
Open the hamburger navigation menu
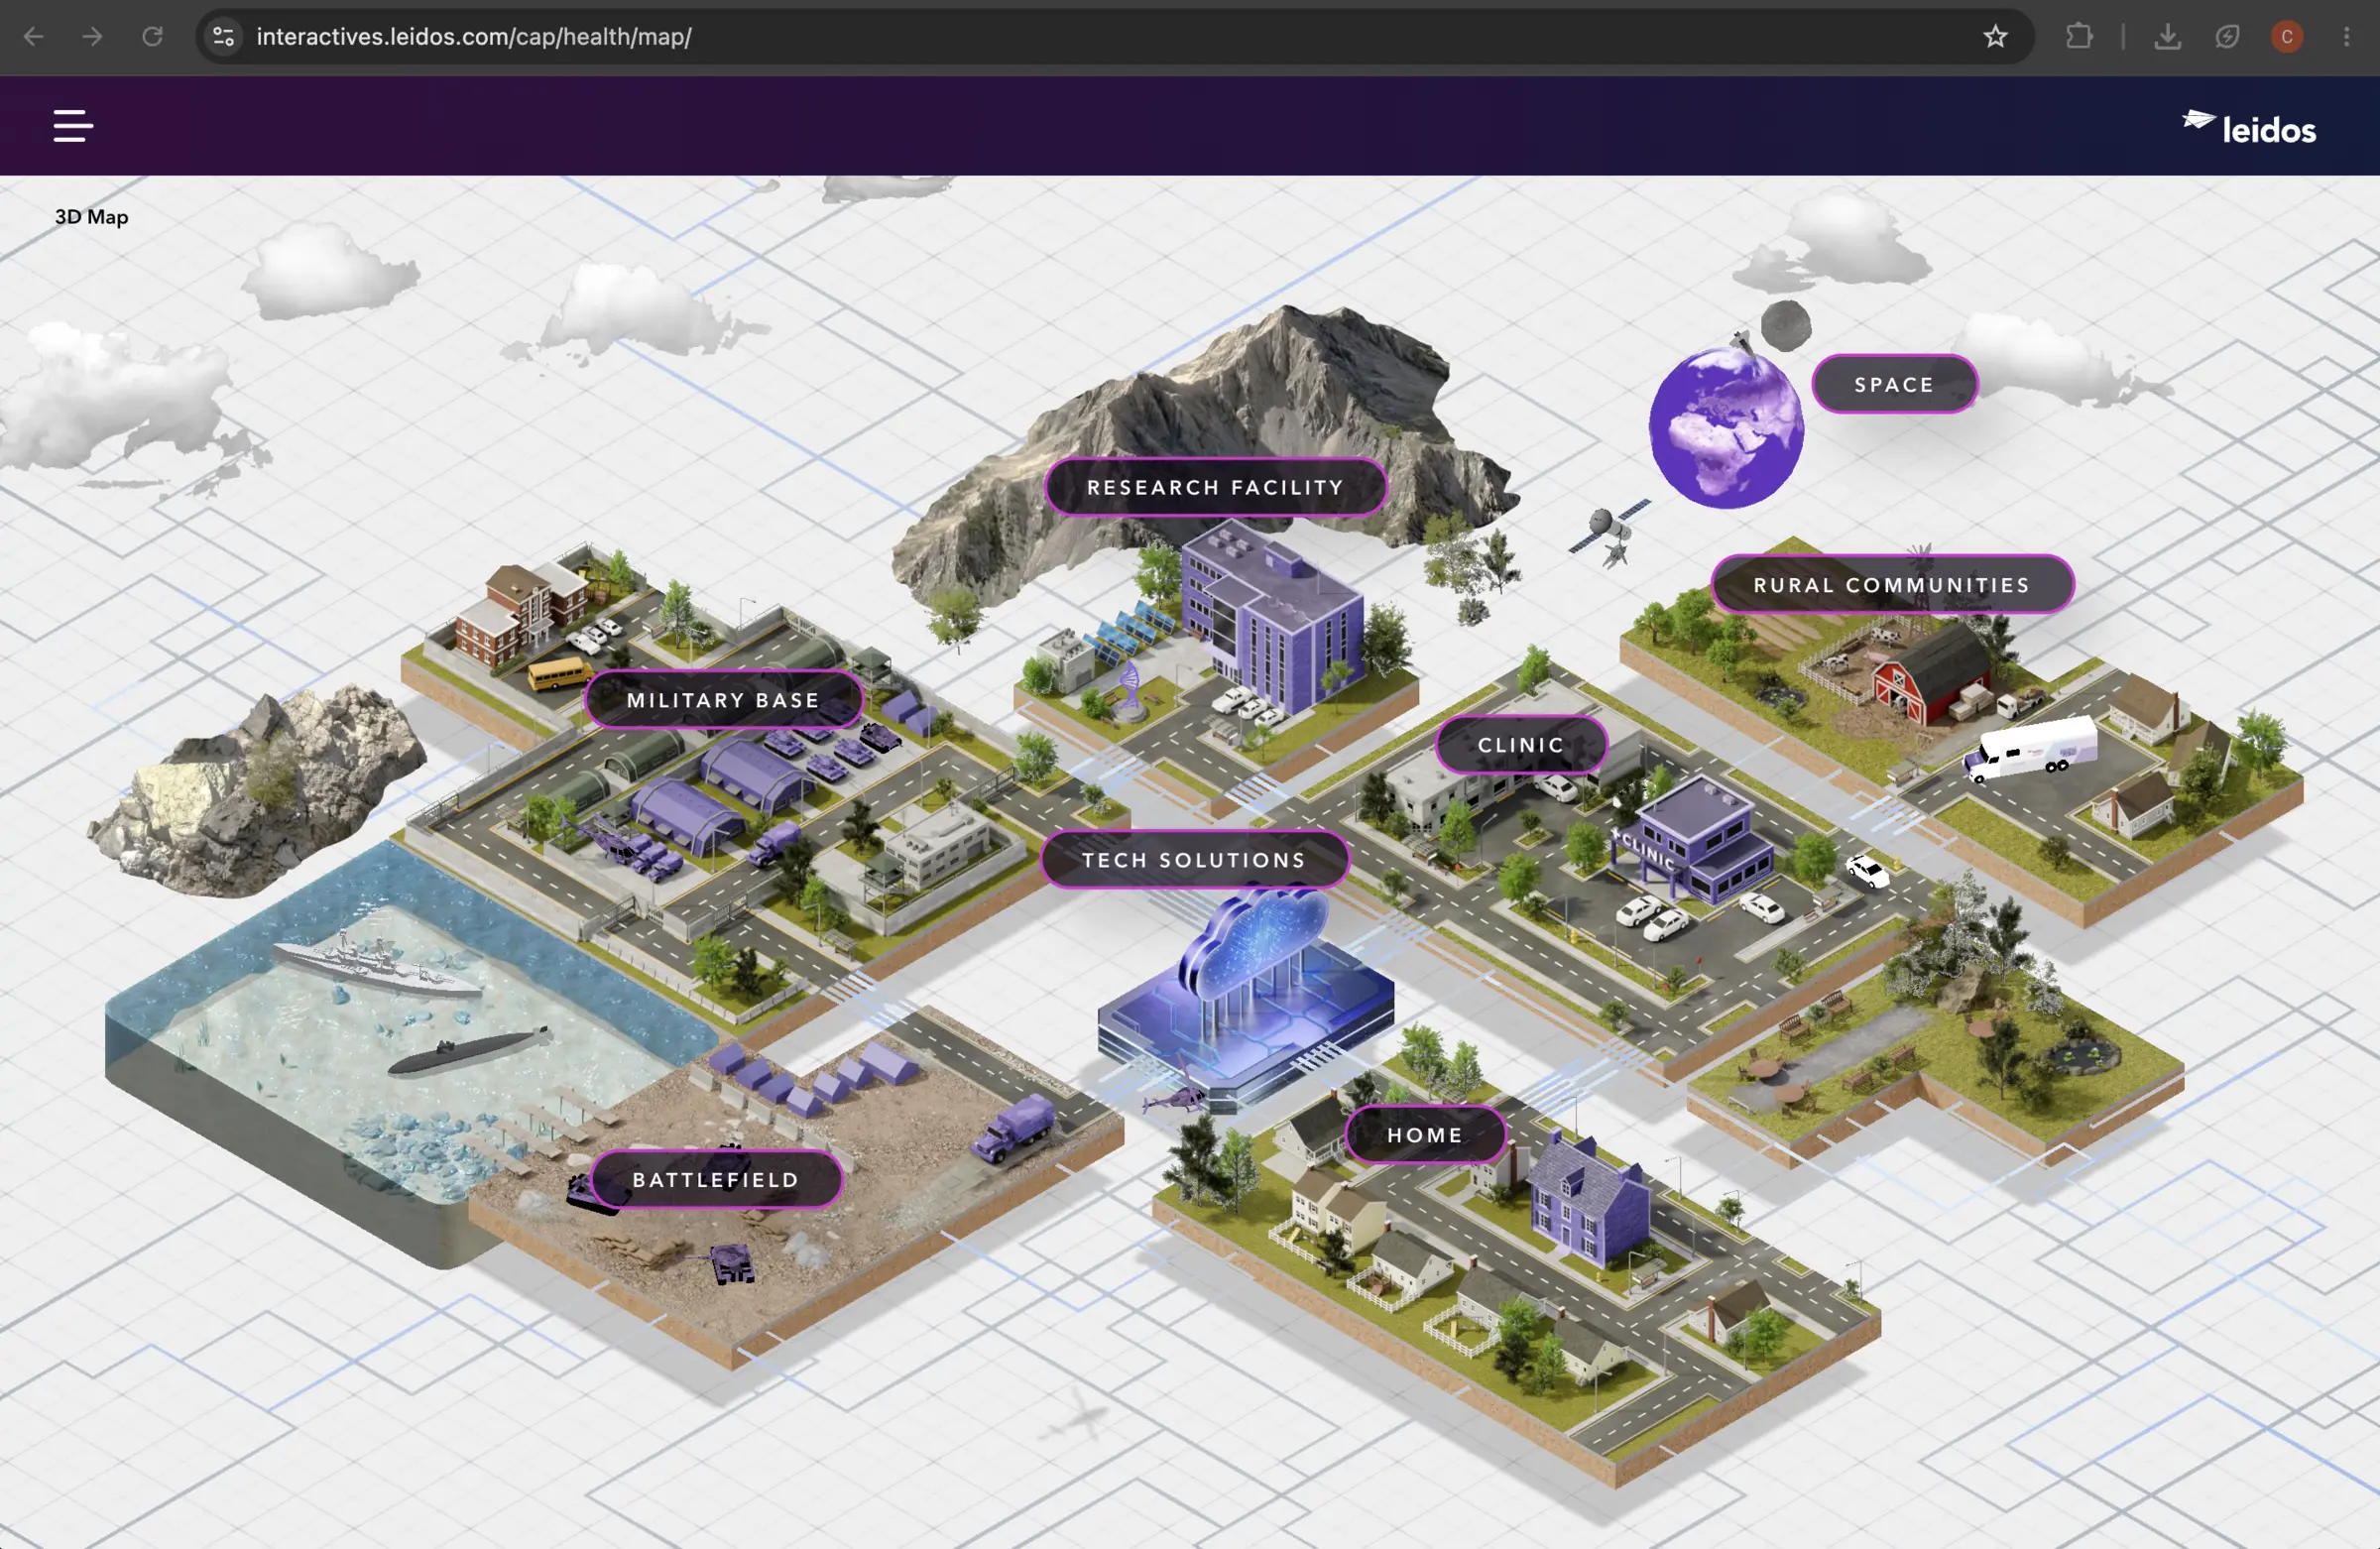[x=73, y=126]
